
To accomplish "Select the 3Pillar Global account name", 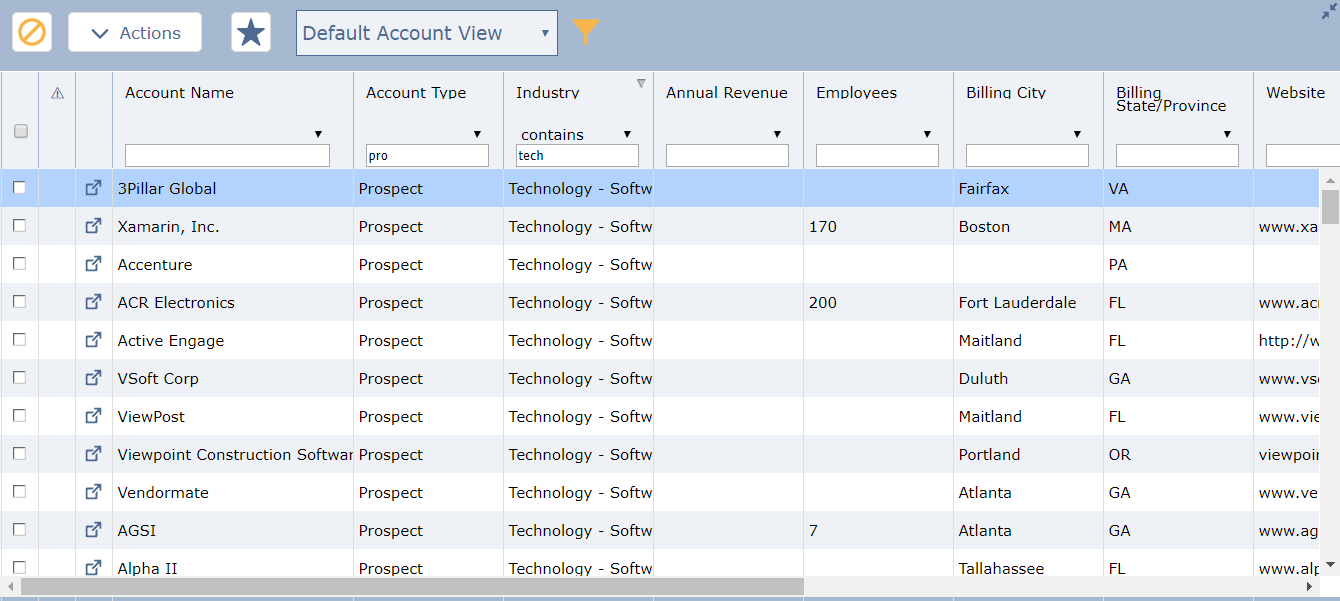I will point(166,187).
